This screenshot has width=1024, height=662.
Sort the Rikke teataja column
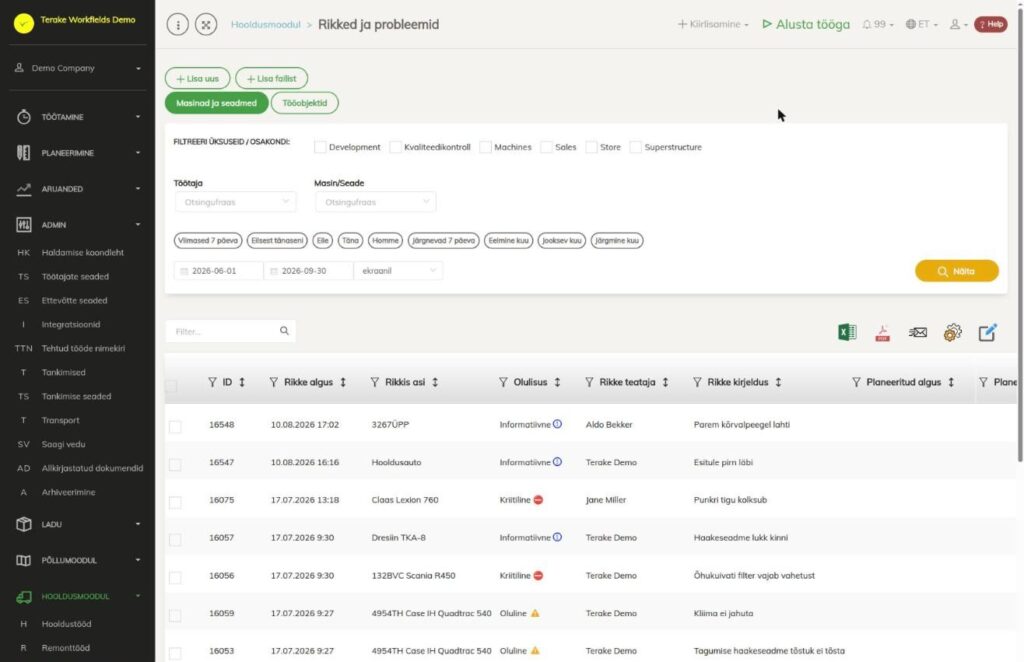pos(665,382)
